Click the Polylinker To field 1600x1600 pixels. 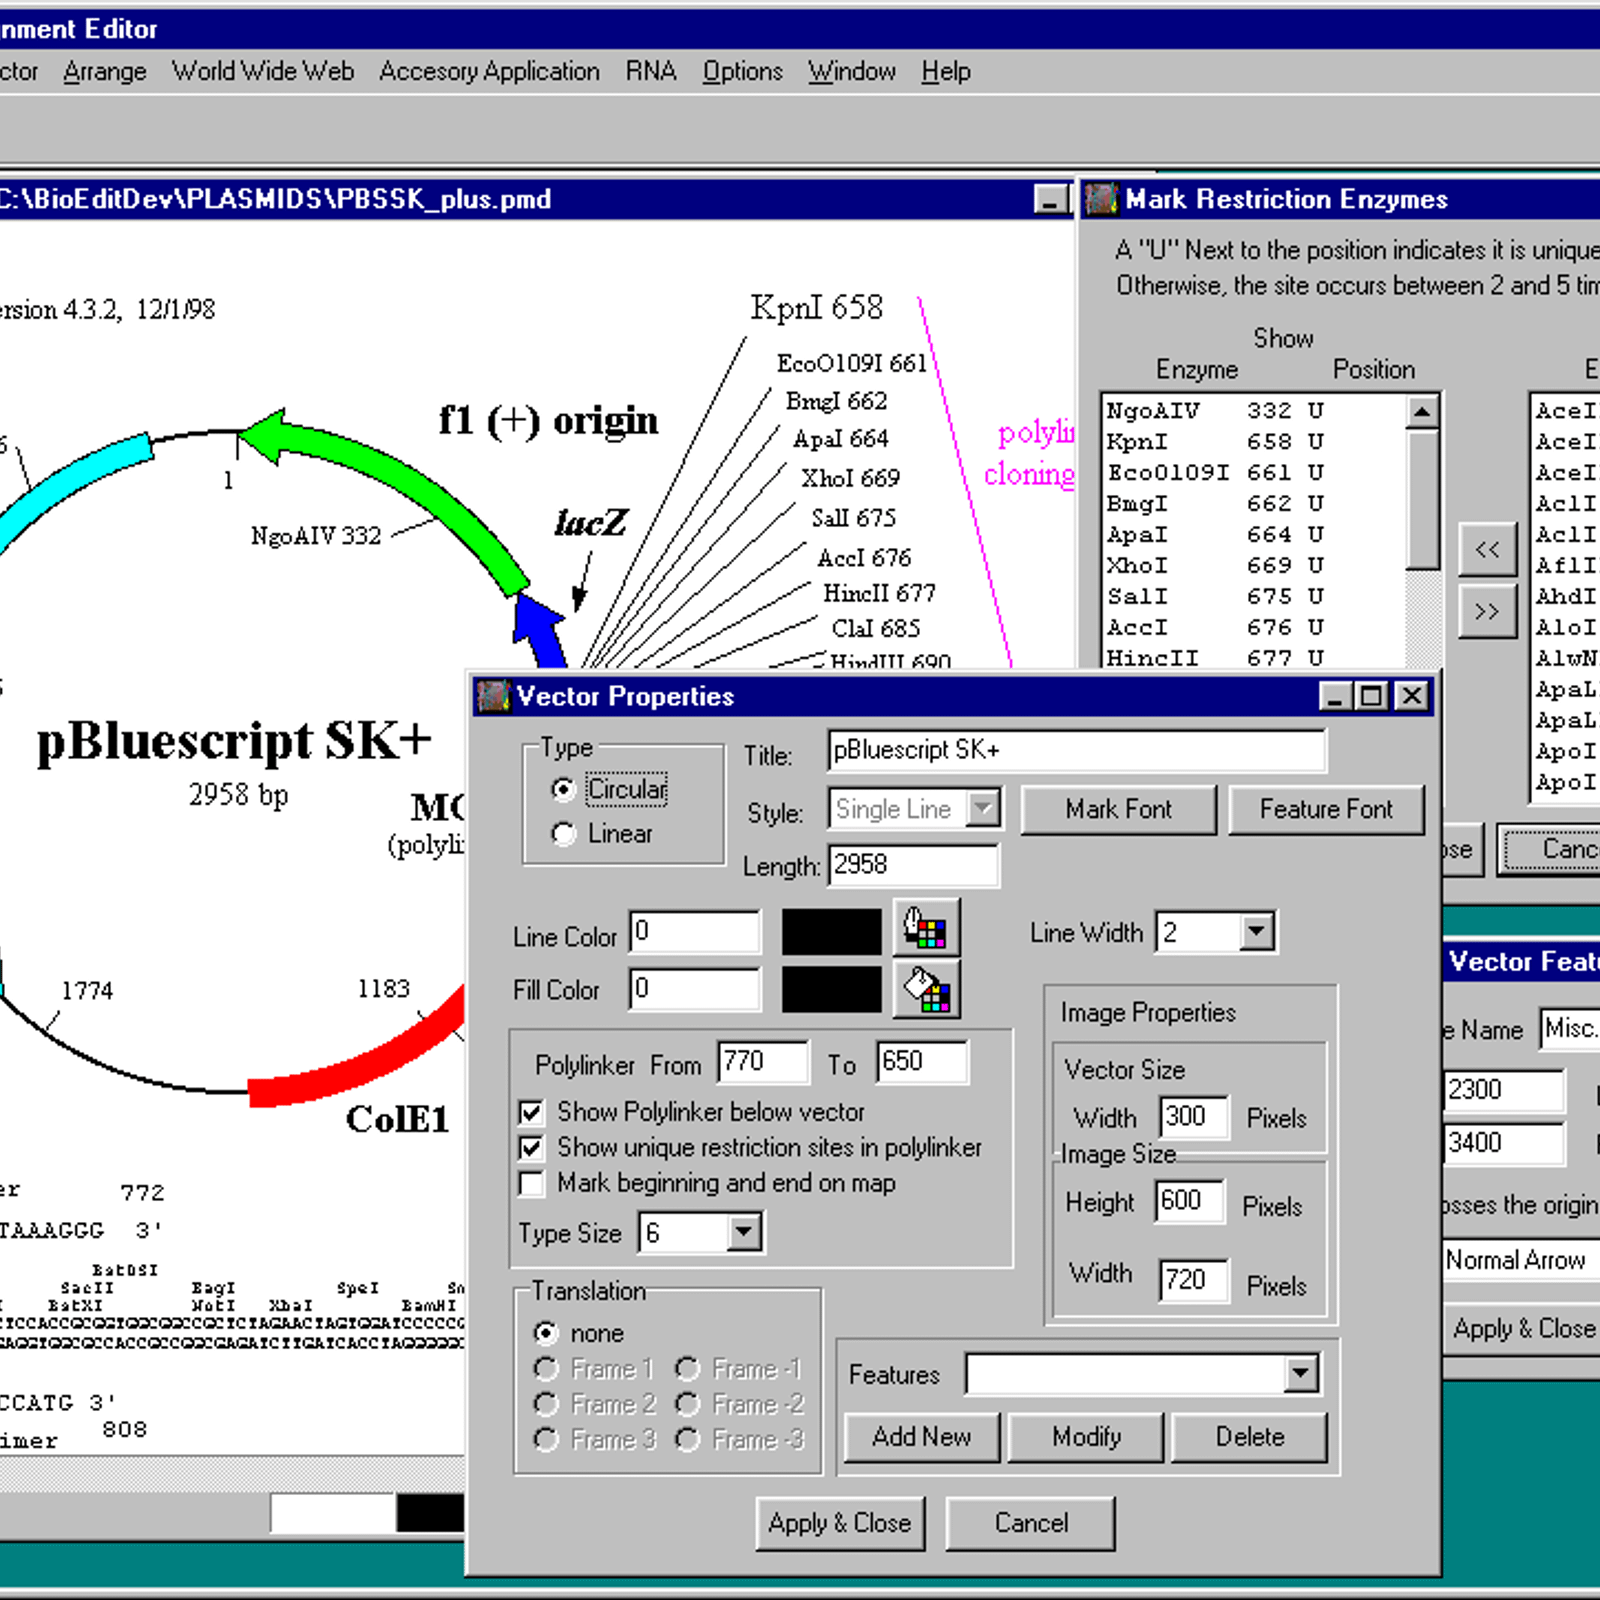pos(922,1062)
